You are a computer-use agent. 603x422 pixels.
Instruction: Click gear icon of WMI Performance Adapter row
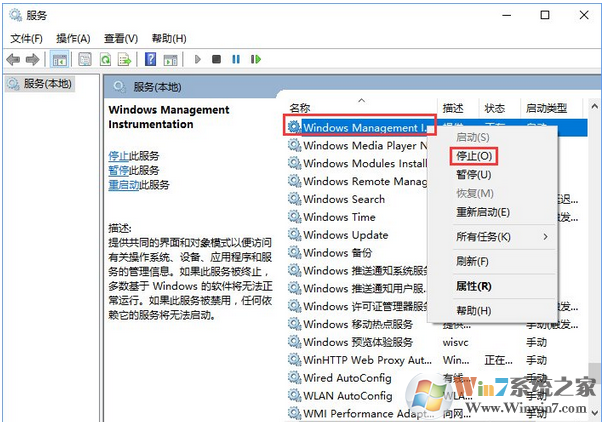pos(294,413)
